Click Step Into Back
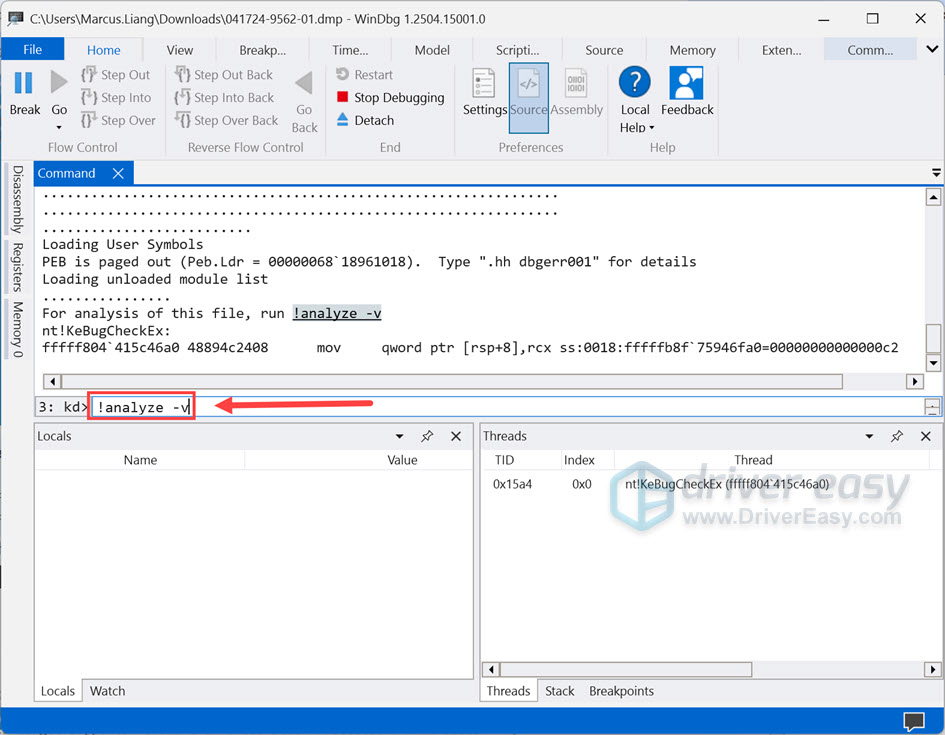Viewport: 945px width, 735px height. (224, 98)
